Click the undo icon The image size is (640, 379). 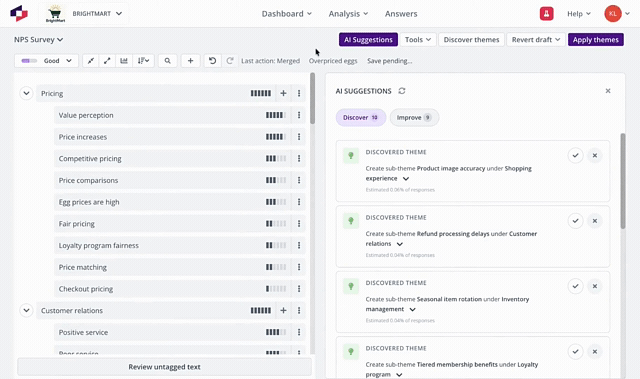click(212, 61)
